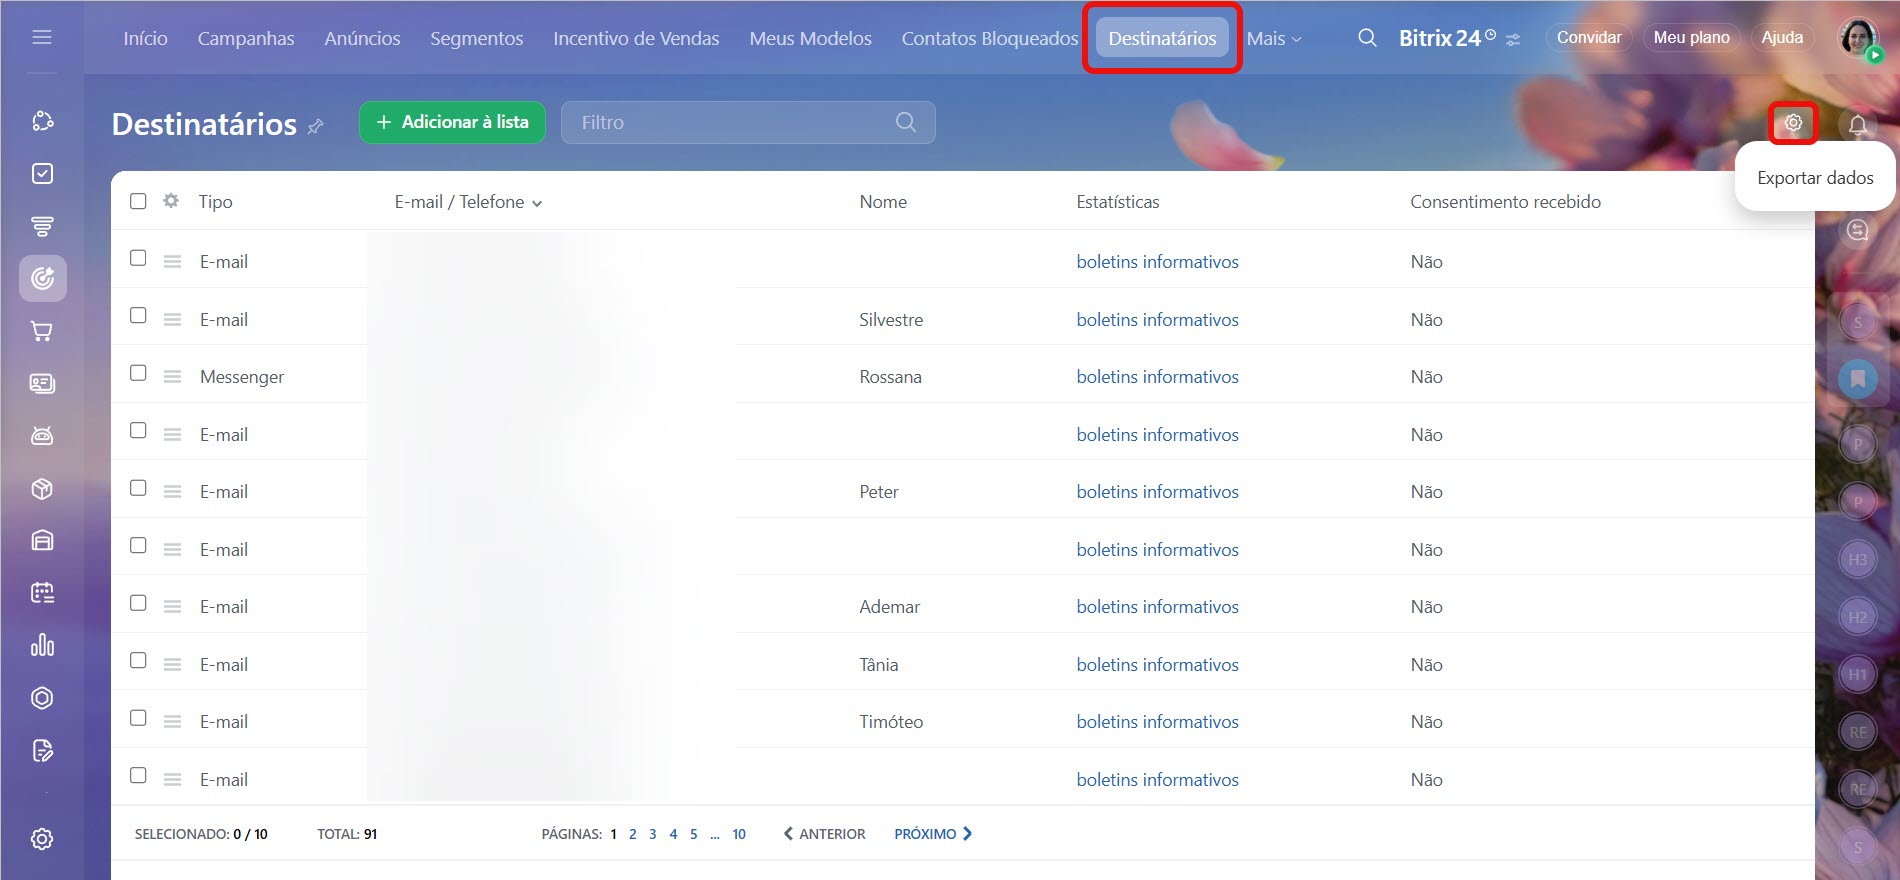The image size is (1900, 880).
Task: Toggle the select-all checkbox in table header
Action: 138,201
